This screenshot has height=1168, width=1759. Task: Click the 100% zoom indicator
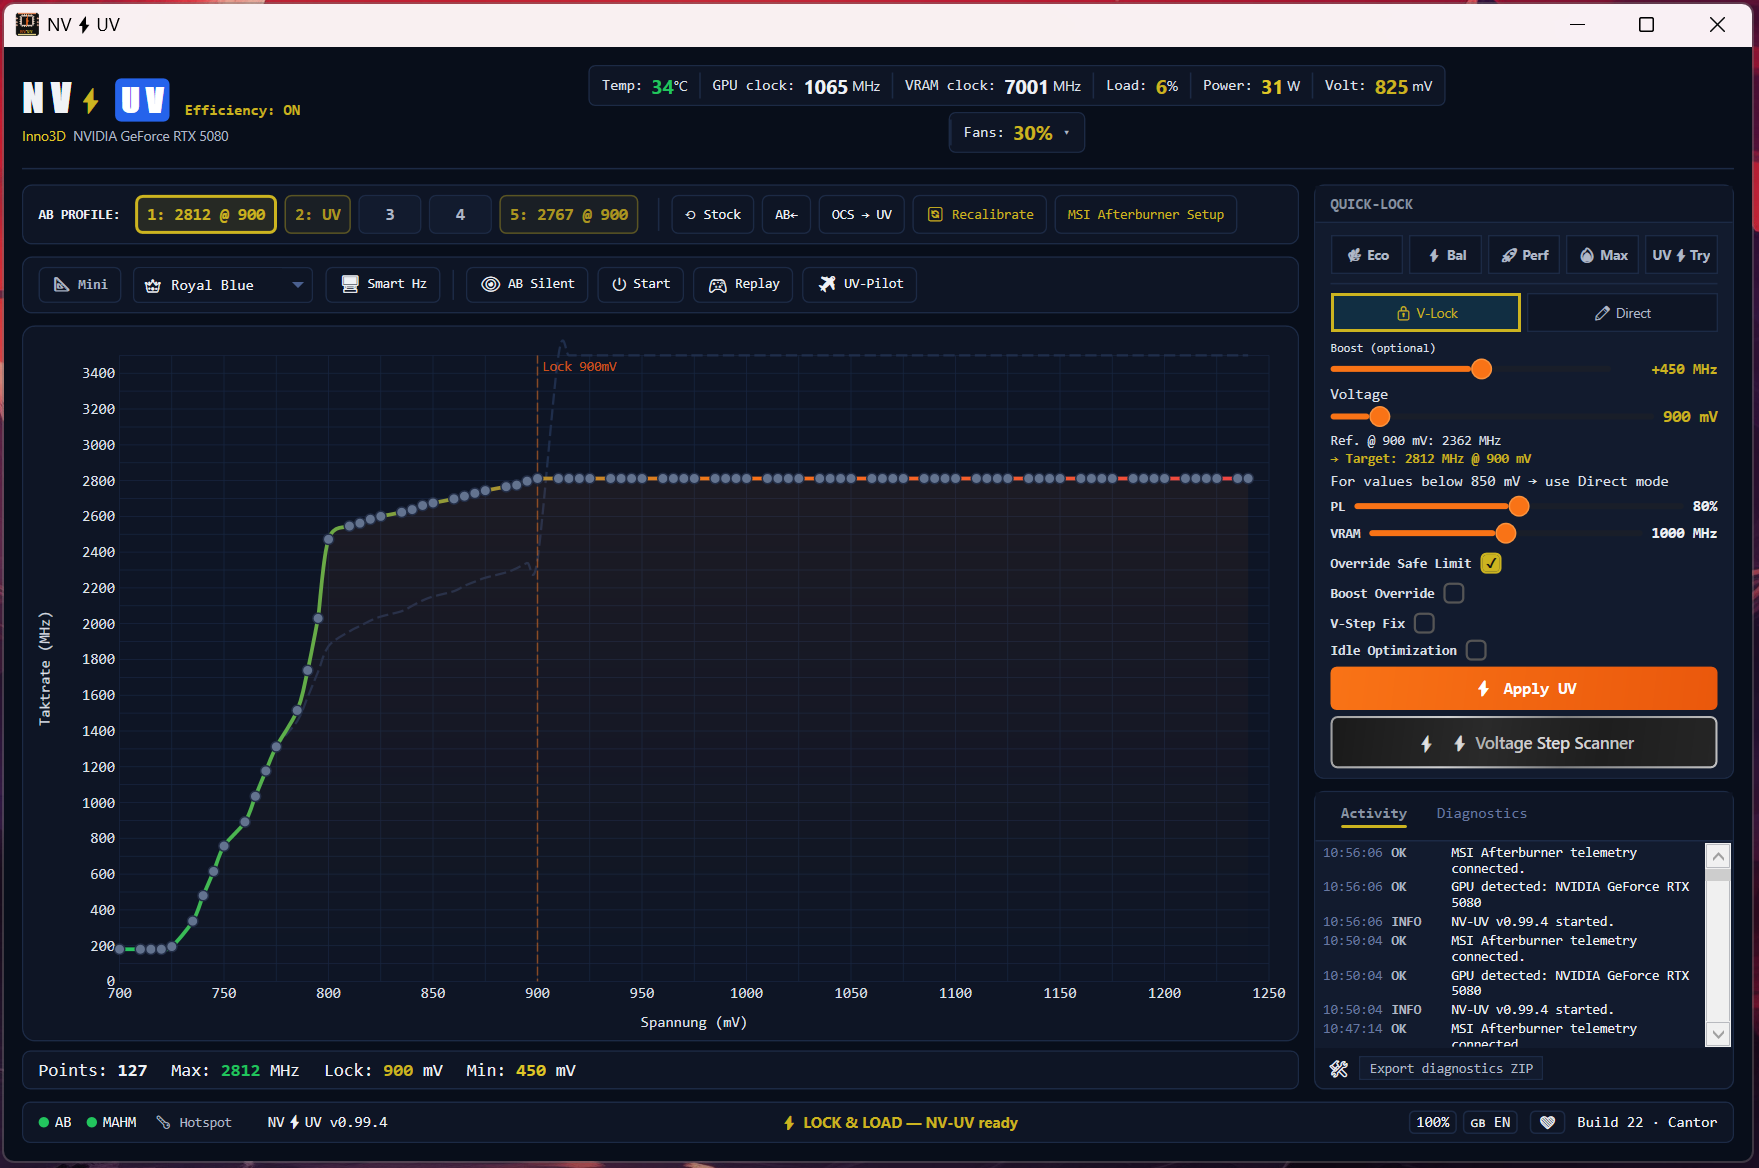[x=1432, y=1123]
